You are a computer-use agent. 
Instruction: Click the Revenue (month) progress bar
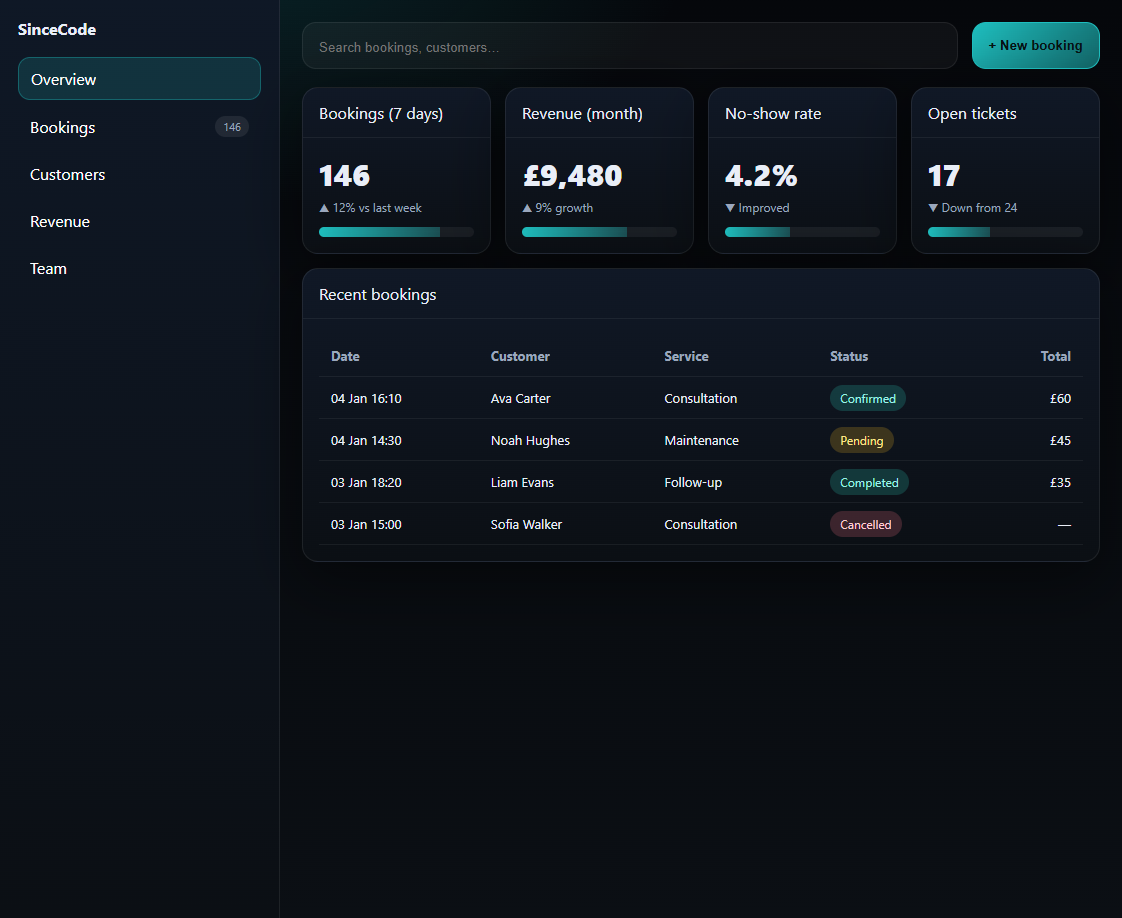tap(599, 232)
